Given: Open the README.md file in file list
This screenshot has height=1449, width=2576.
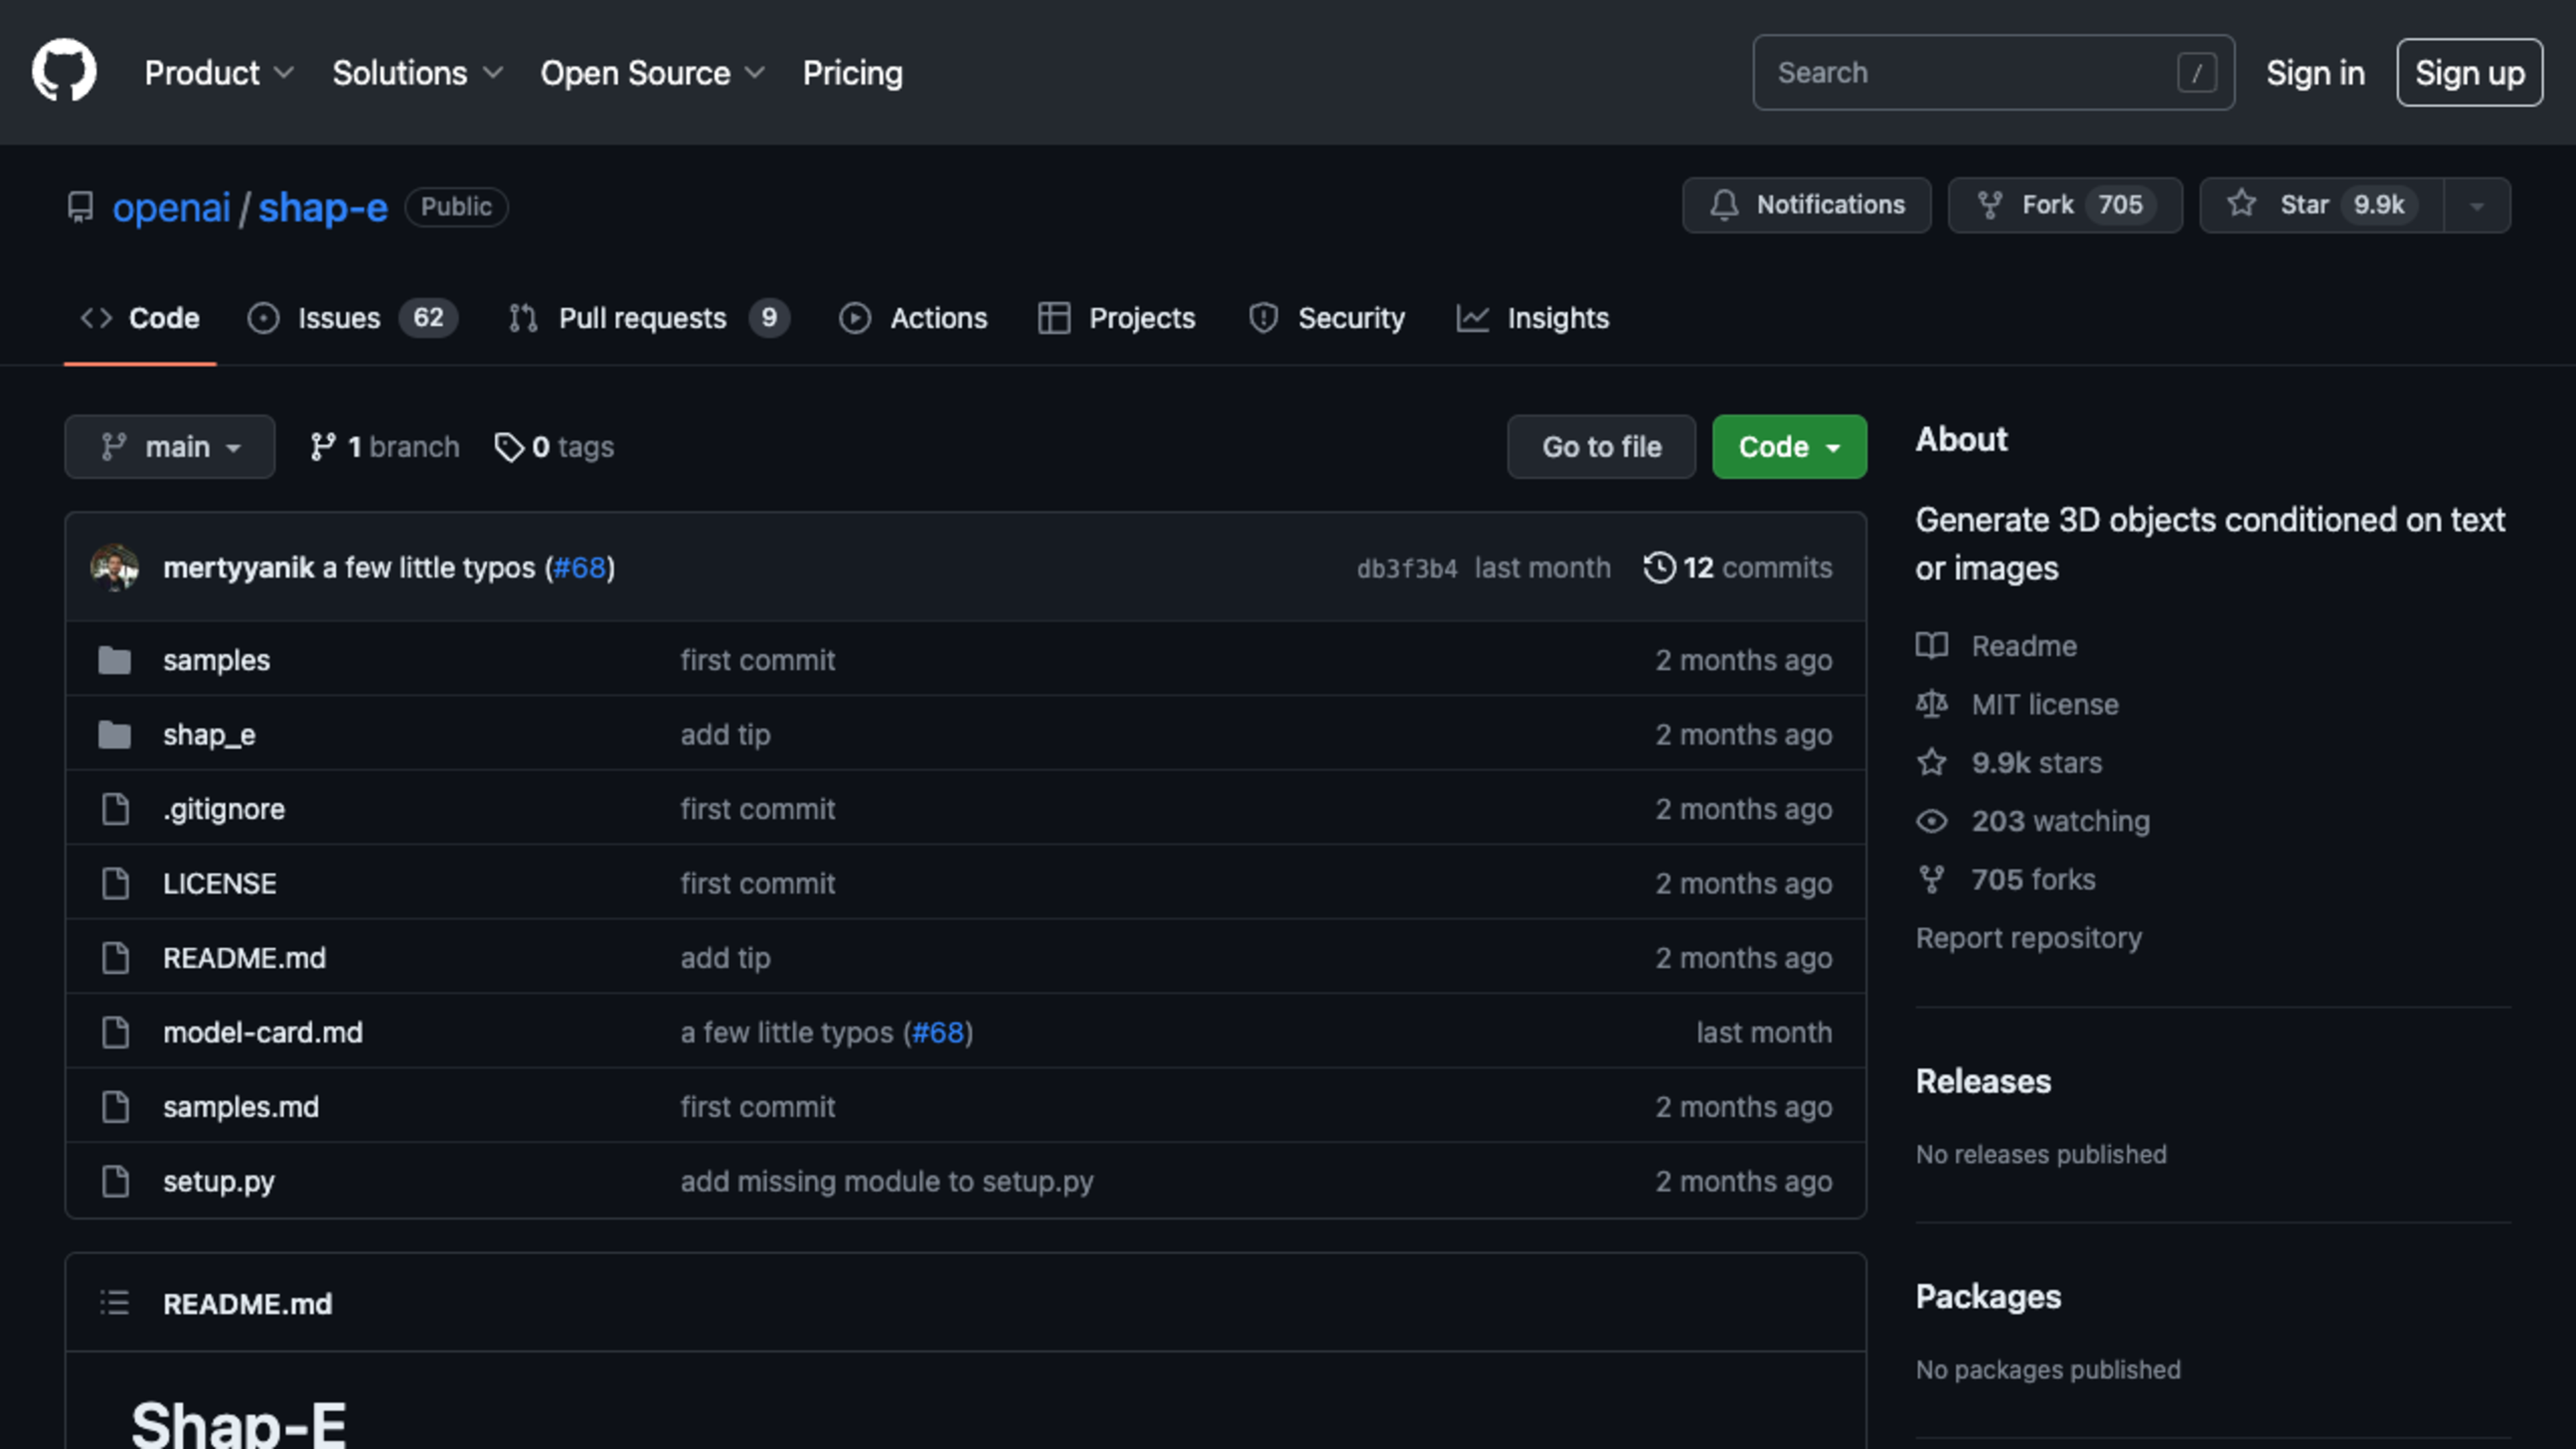Looking at the screenshot, I should 244,958.
